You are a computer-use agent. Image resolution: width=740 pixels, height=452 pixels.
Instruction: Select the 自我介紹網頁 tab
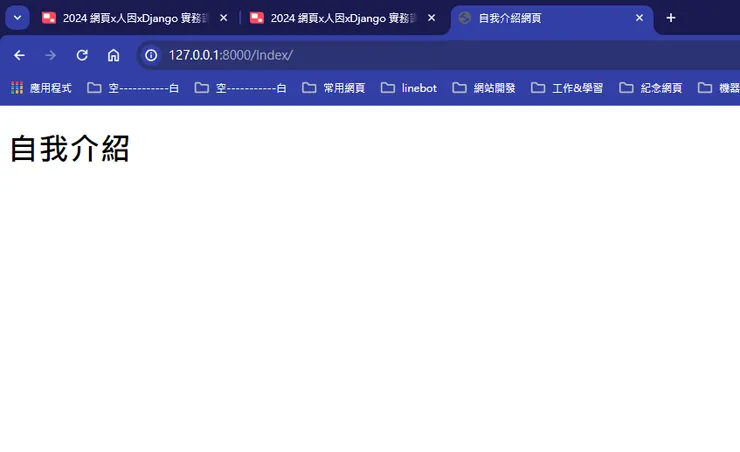point(552,18)
